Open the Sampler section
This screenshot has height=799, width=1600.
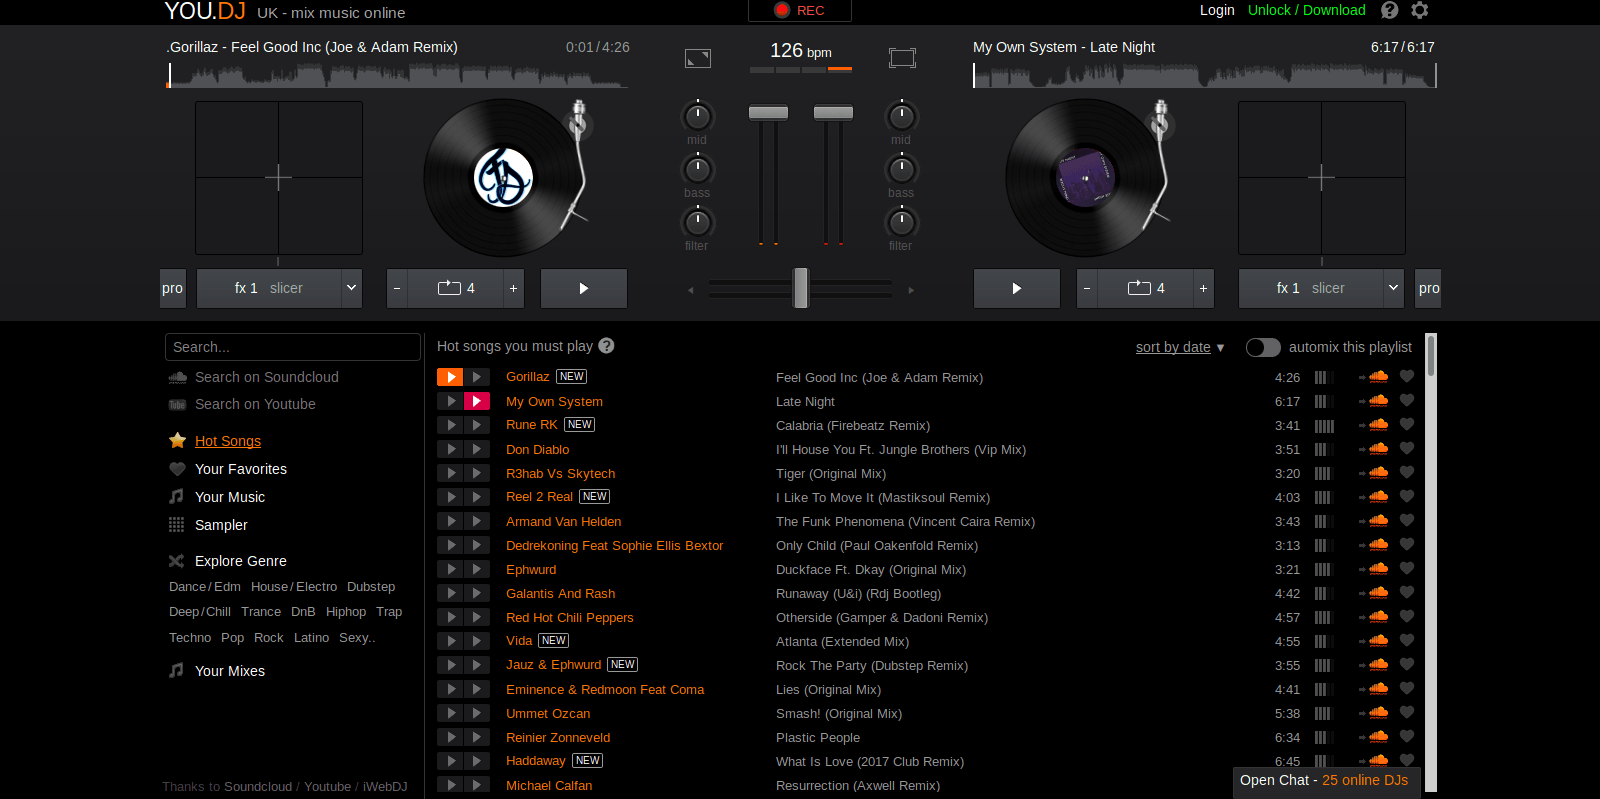click(221, 525)
